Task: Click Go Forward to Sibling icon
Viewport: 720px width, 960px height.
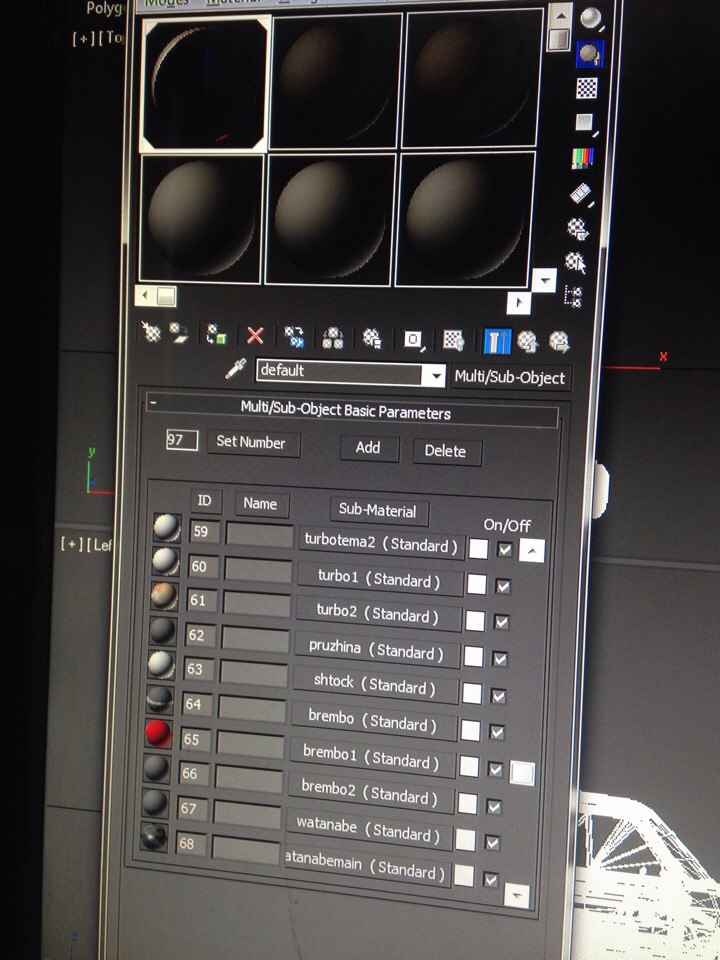Action: tap(558, 342)
